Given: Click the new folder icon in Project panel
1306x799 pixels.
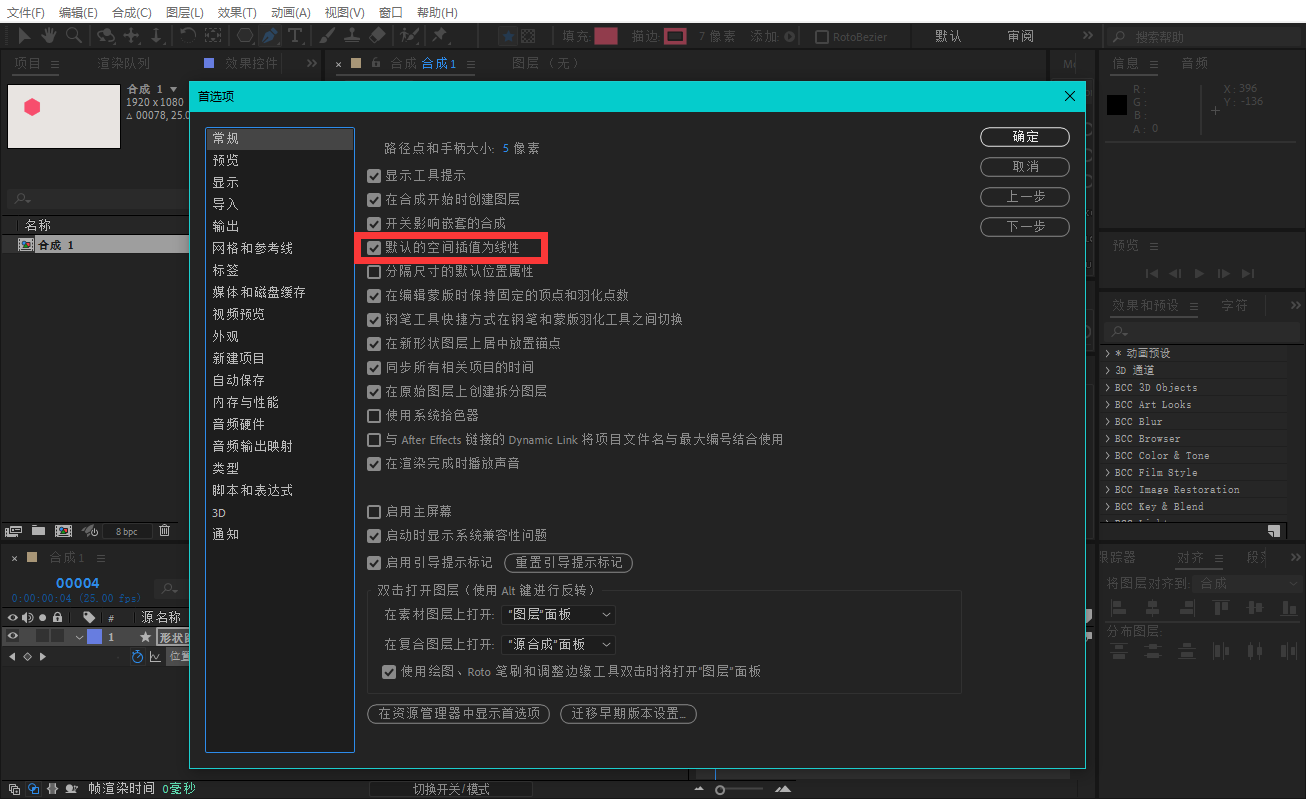Looking at the screenshot, I should [38, 530].
